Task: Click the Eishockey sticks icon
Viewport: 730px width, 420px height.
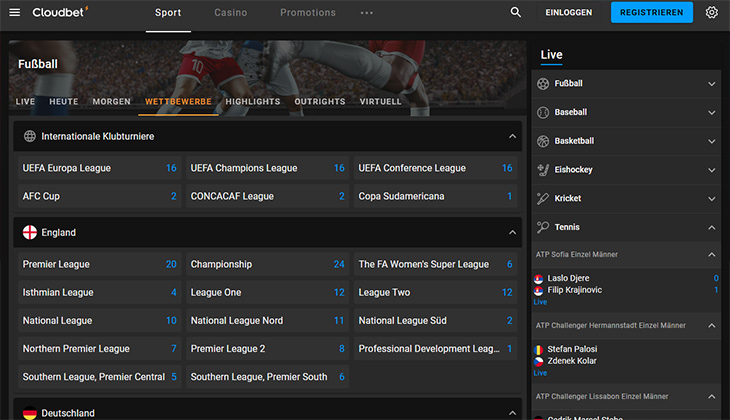Action: [543, 170]
